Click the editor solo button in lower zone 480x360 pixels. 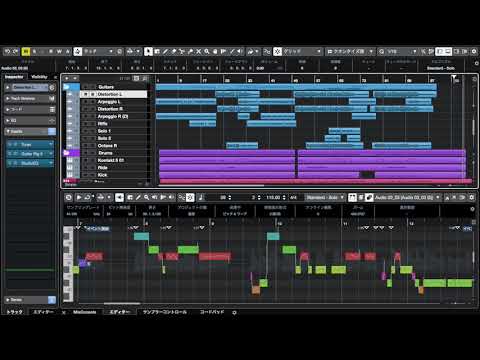point(69,198)
